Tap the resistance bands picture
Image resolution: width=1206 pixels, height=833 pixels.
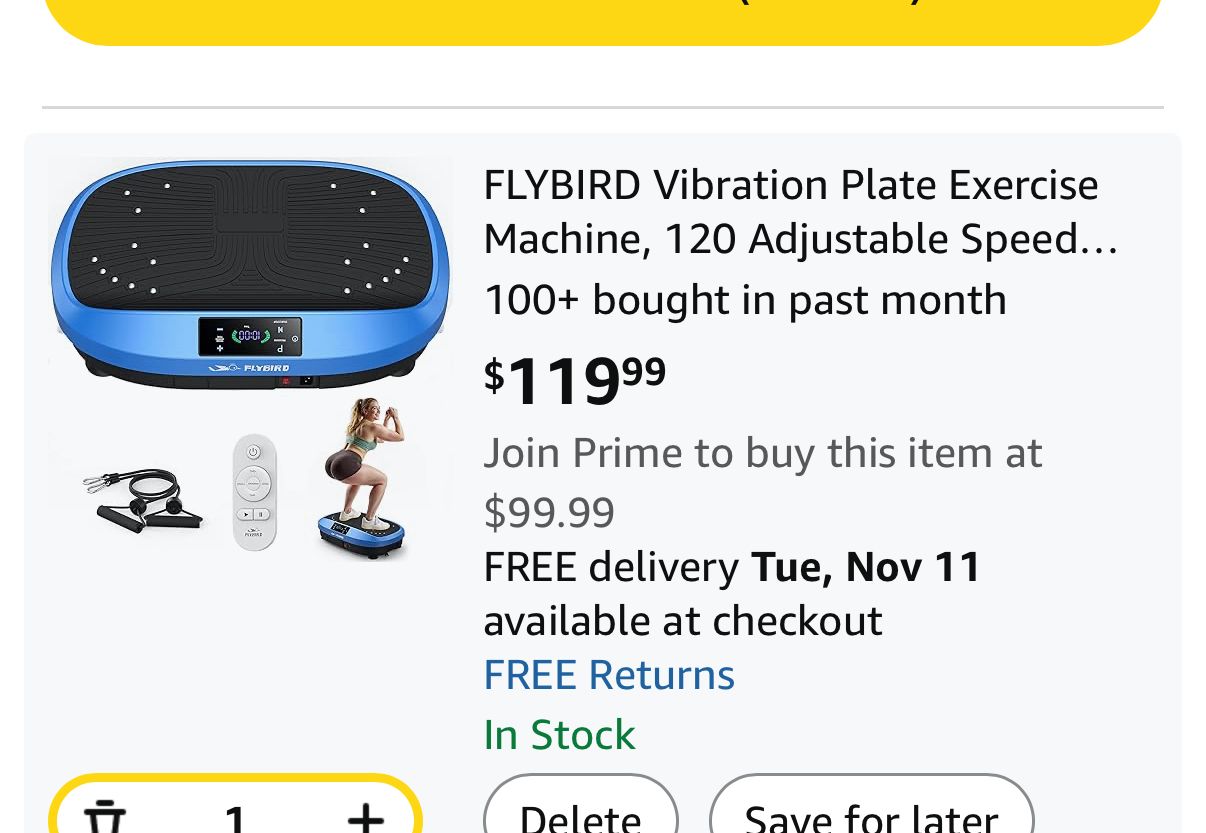point(140,496)
